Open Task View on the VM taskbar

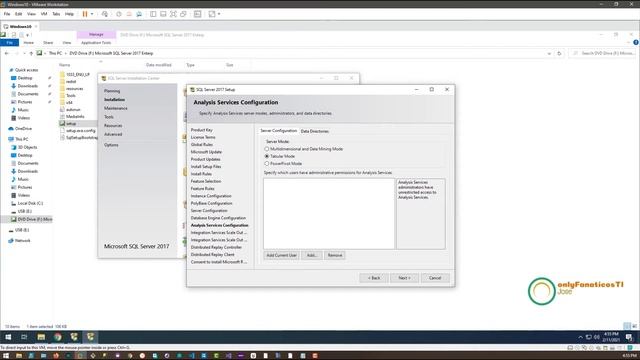pyautogui.click(x=24, y=337)
